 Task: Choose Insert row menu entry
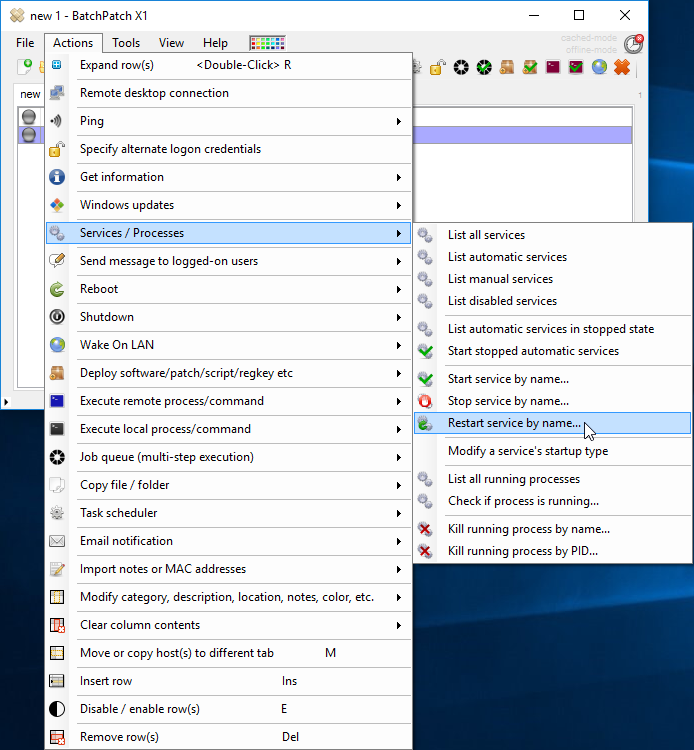coord(229,681)
